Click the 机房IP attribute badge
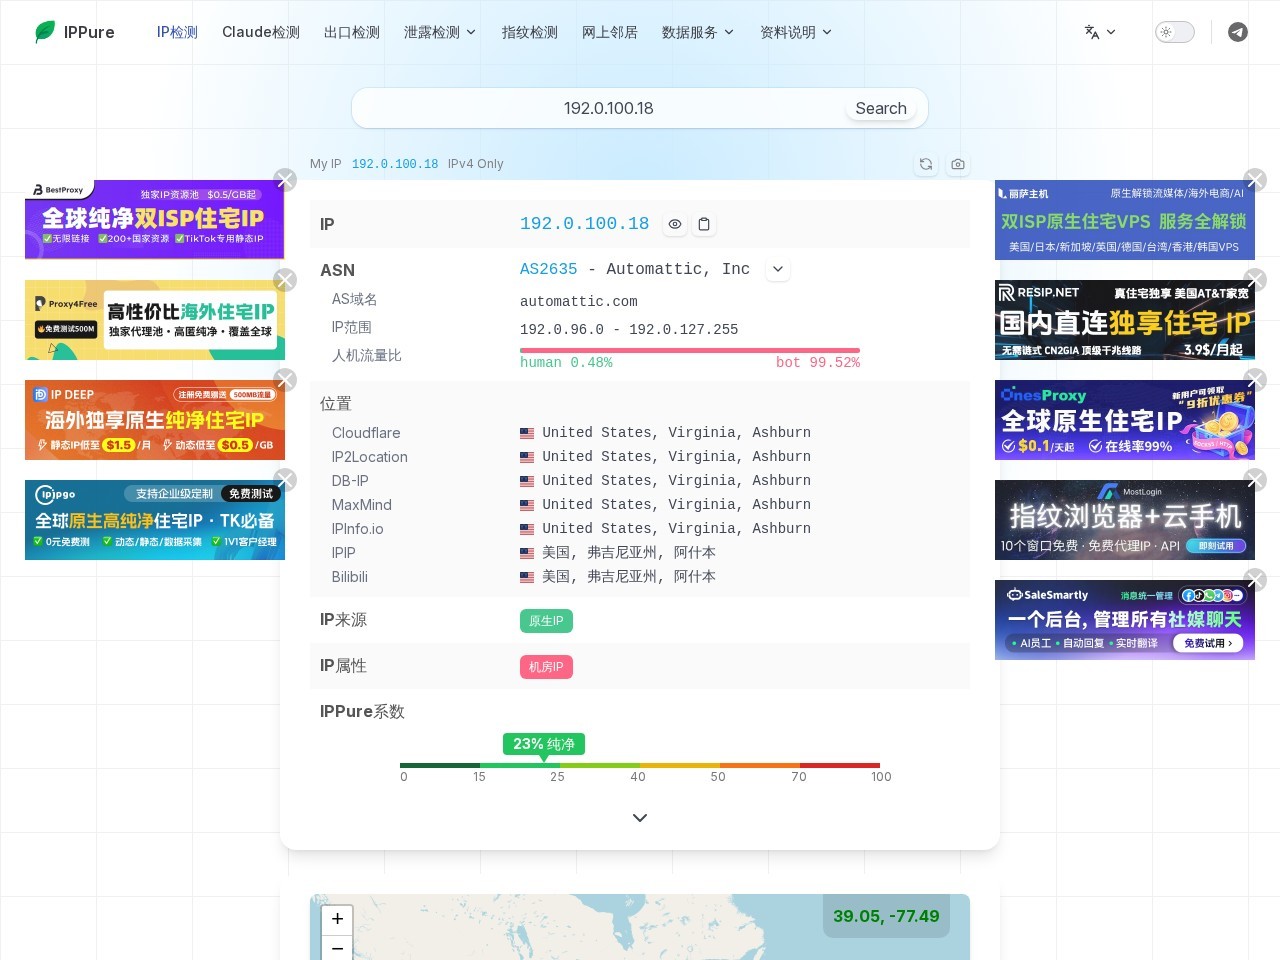This screenshot has width=1280, height=960. point(546,667)
